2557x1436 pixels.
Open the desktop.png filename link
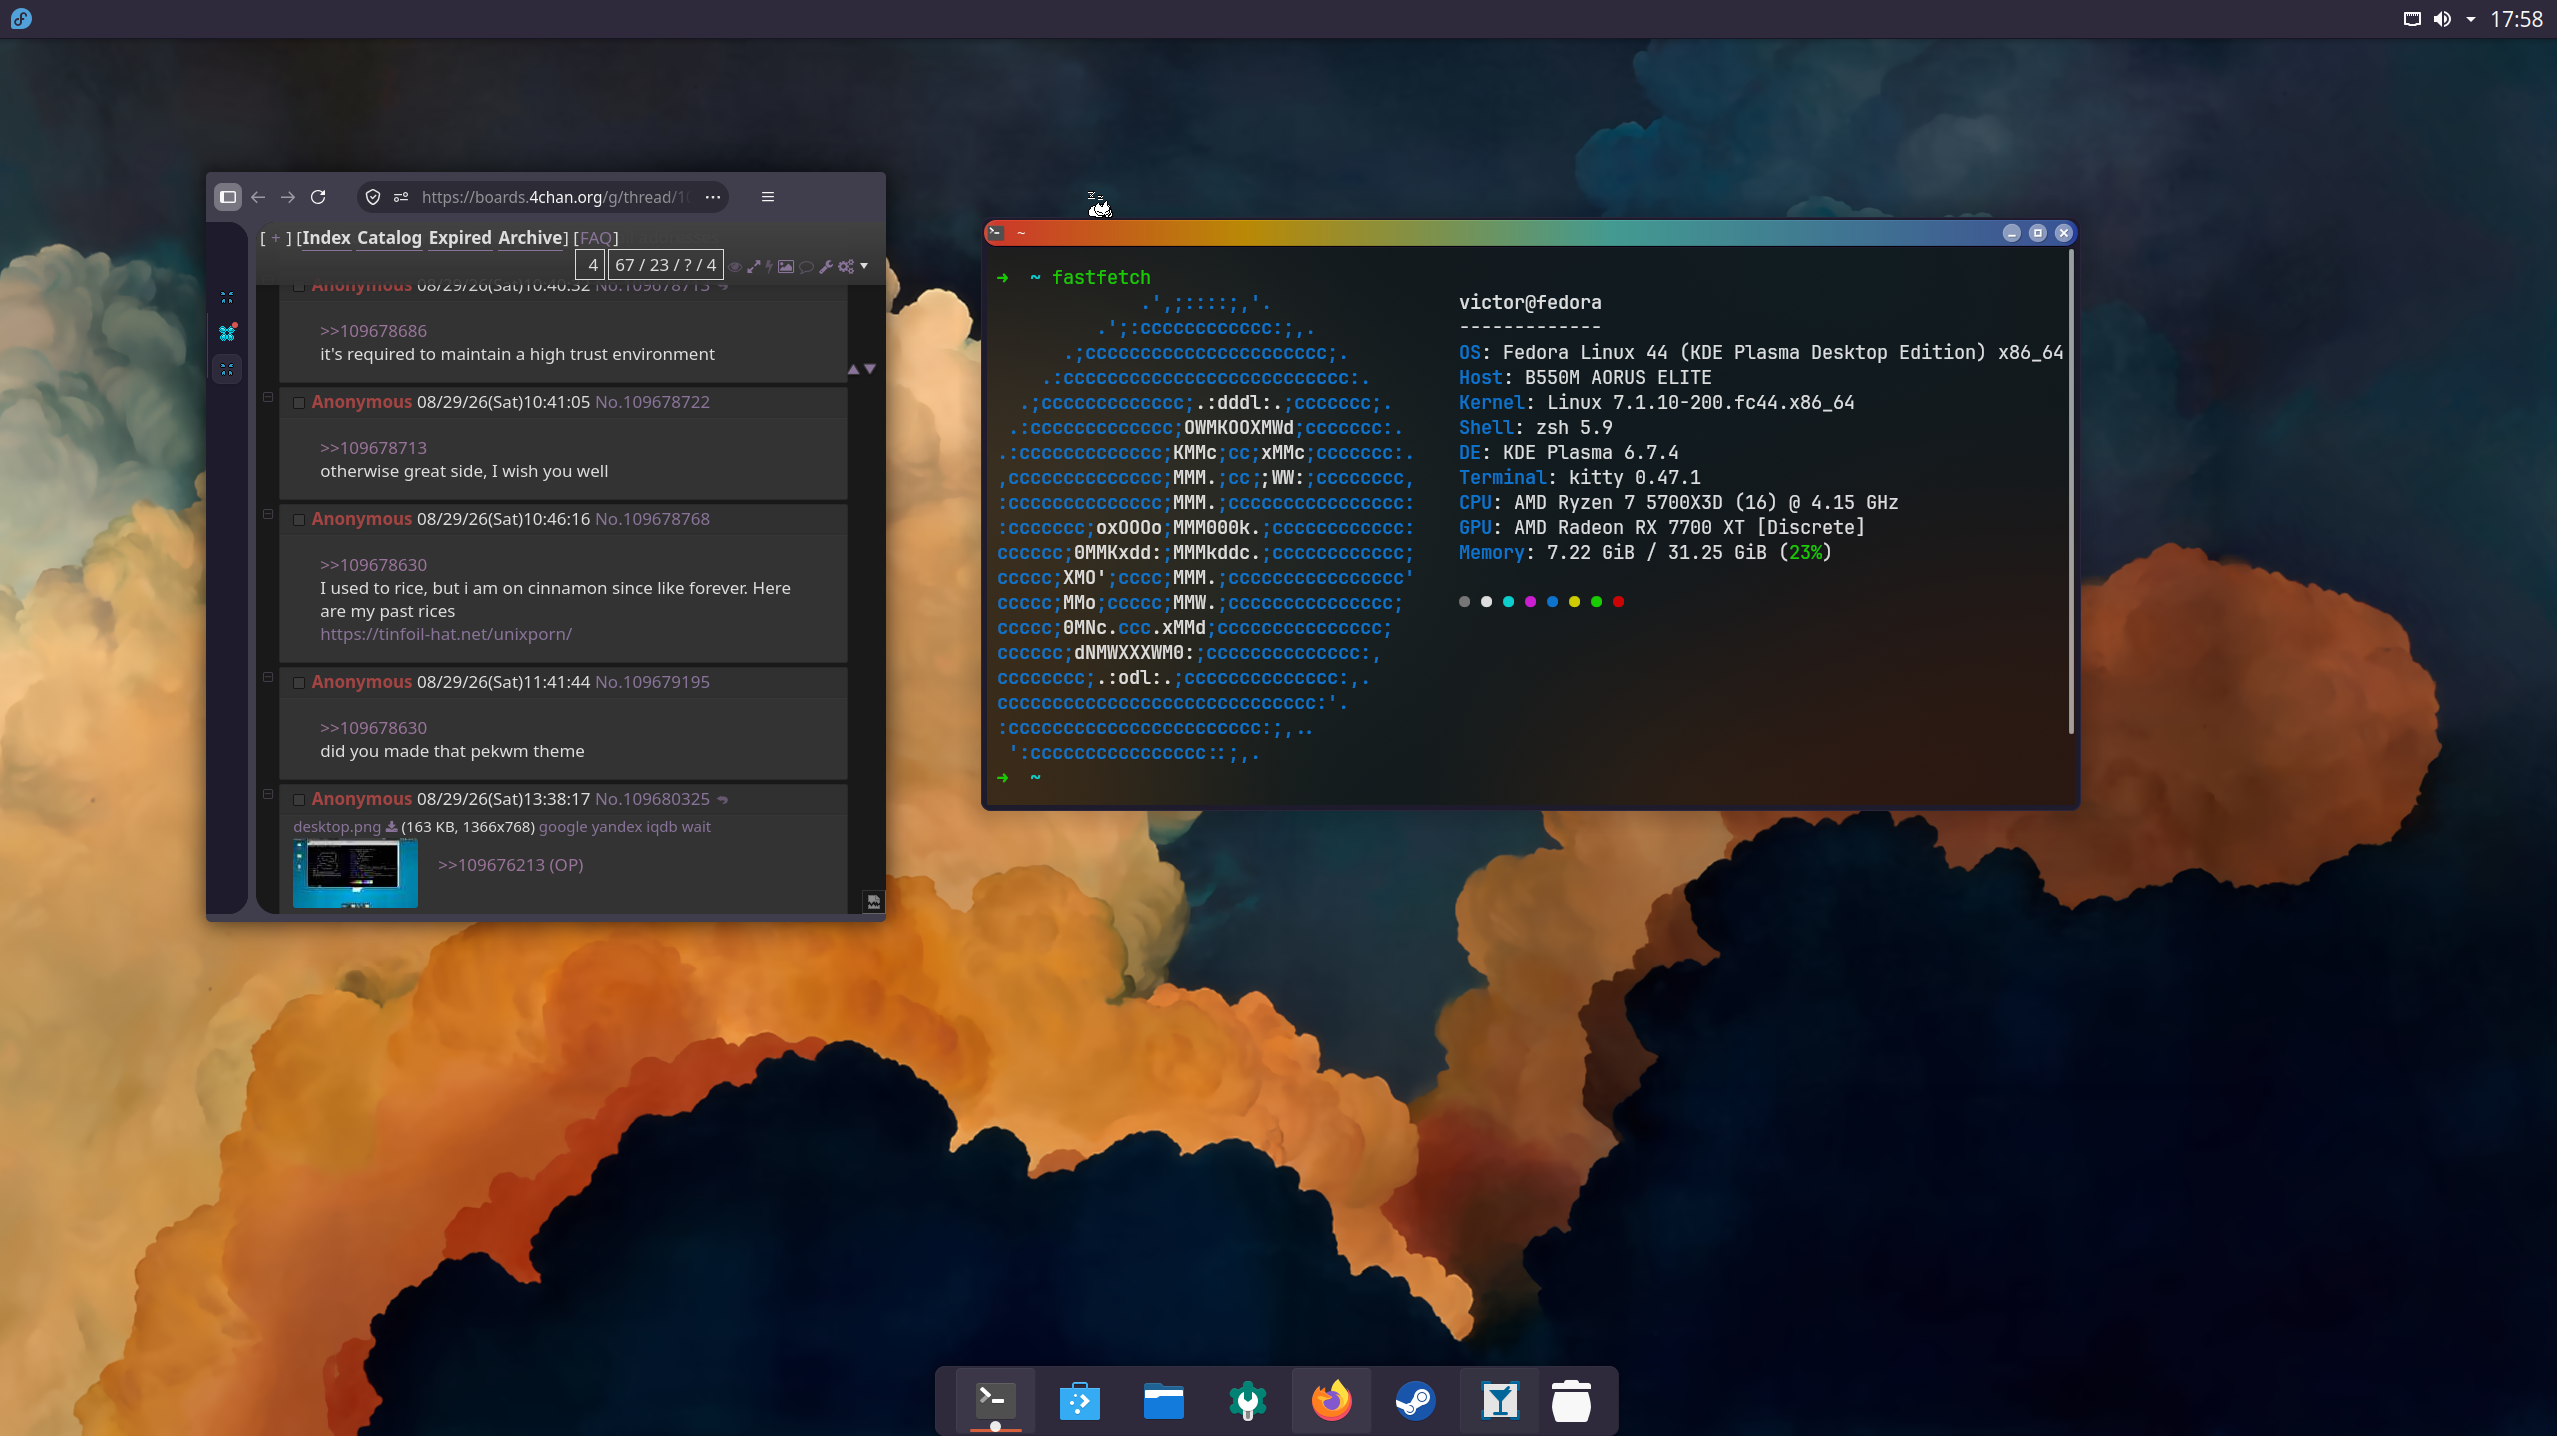pyautogui.click(x=337, y=827)
